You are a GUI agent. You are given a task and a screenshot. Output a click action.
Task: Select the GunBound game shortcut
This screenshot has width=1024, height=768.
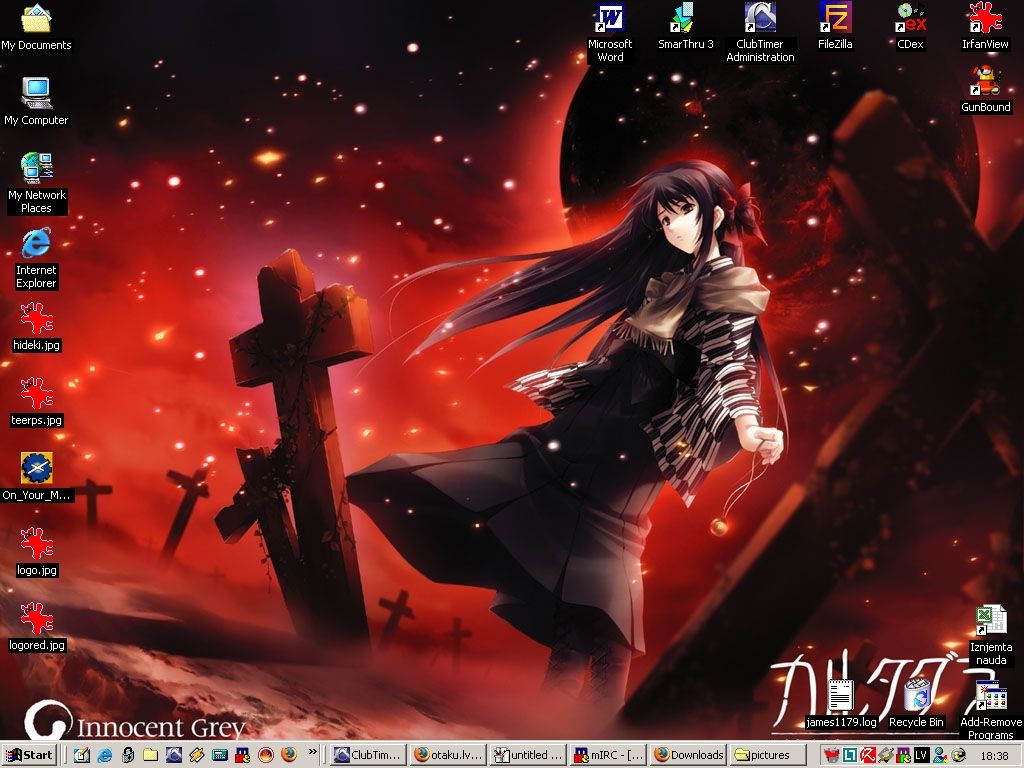985,89
